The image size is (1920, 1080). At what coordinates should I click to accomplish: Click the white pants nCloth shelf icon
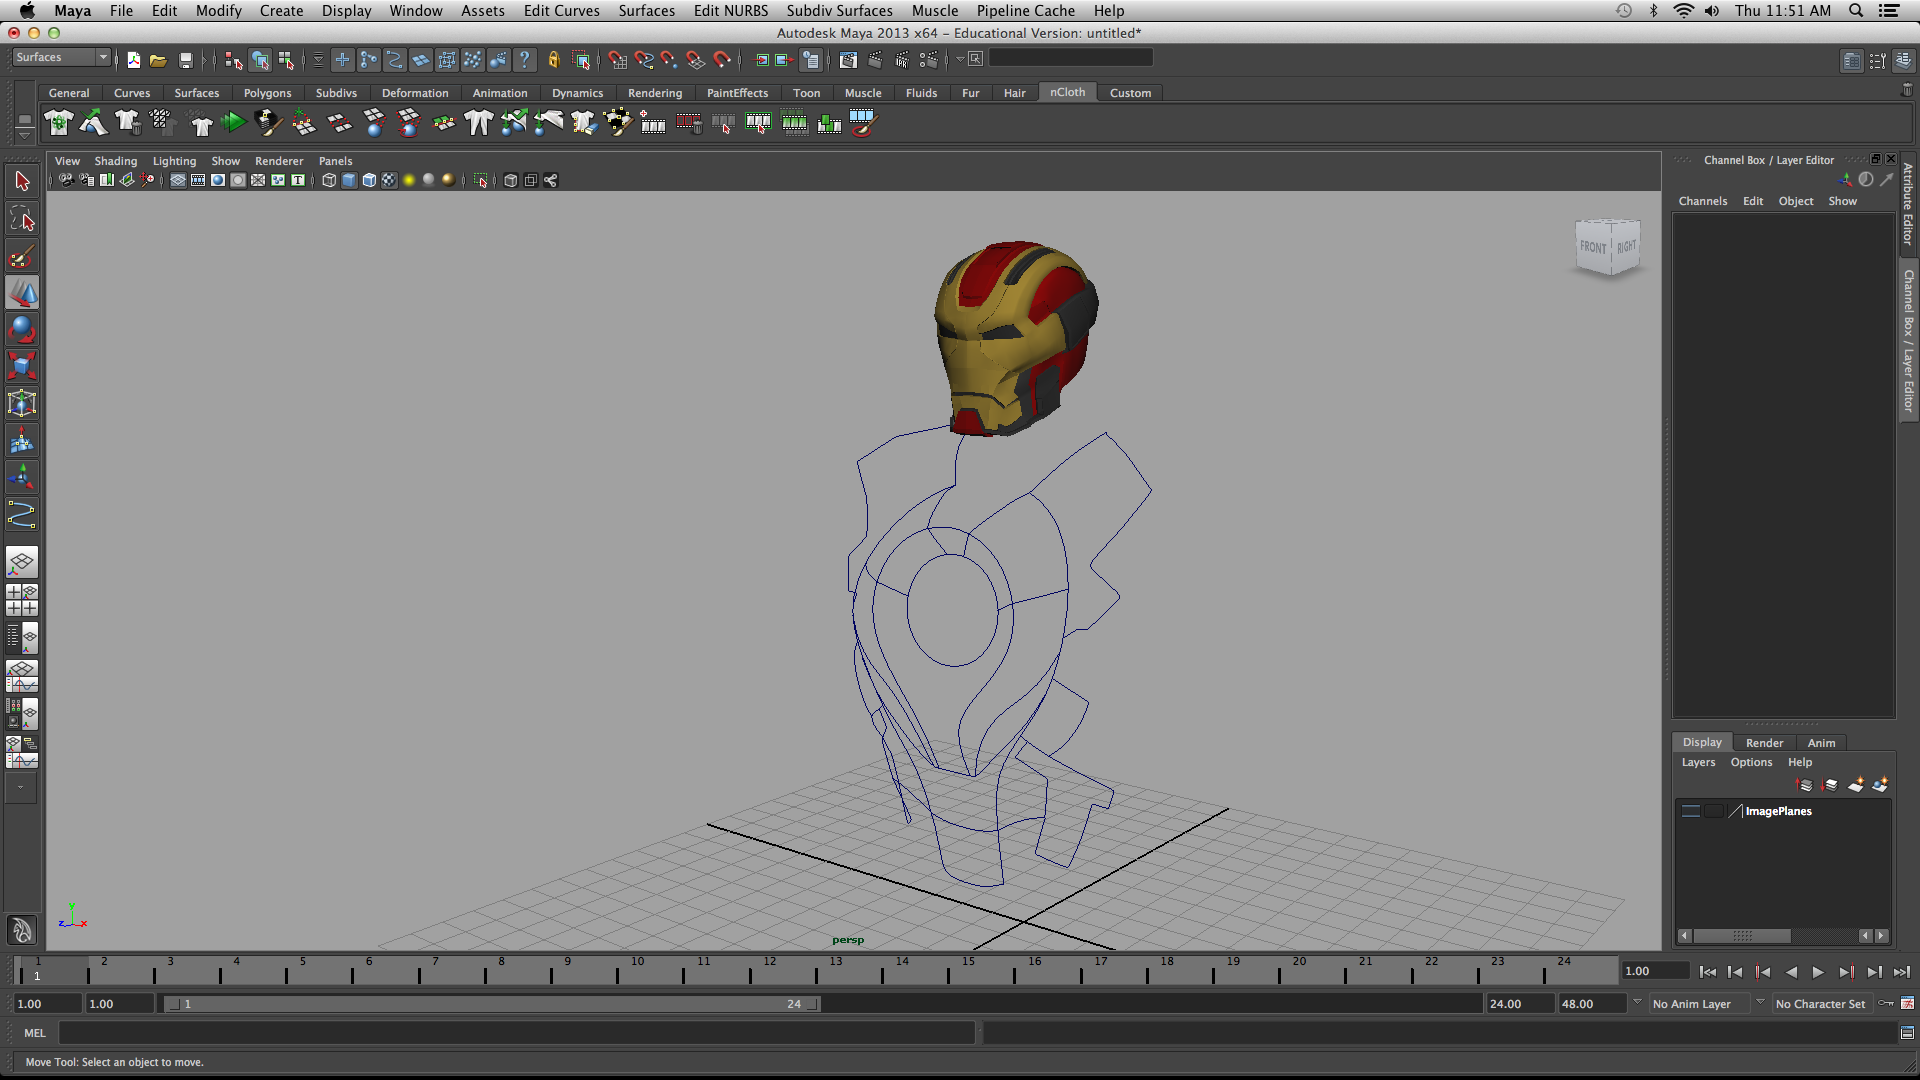pos(478,123)
